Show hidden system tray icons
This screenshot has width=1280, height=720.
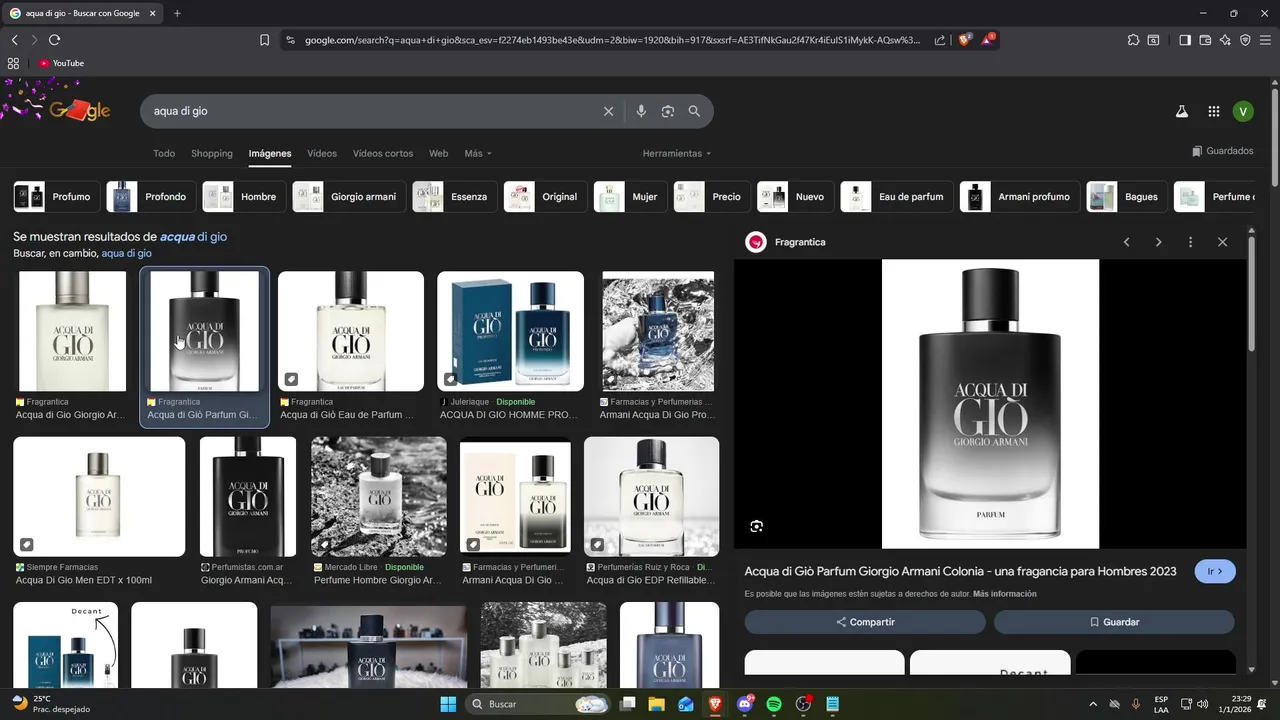1092,704
